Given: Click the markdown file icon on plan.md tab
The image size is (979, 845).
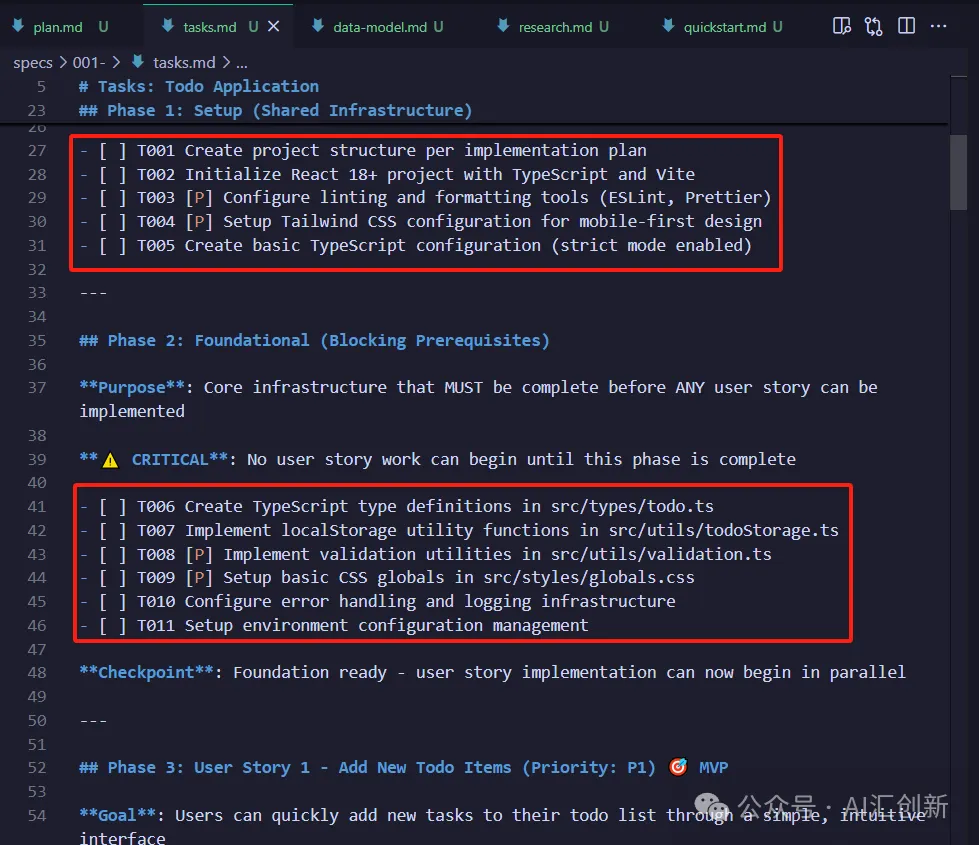Looking at the screenshot, I should pyautogui.click(x=18, y=27).
